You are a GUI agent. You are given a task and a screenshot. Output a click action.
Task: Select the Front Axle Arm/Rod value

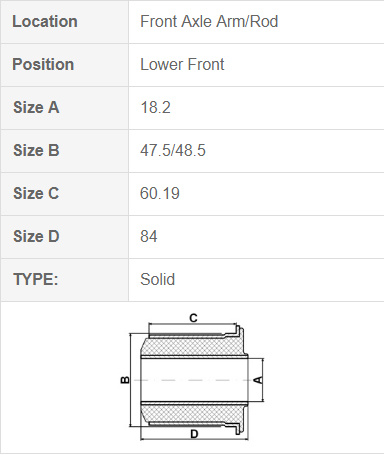pyautogui.click(x=209, y=22)
